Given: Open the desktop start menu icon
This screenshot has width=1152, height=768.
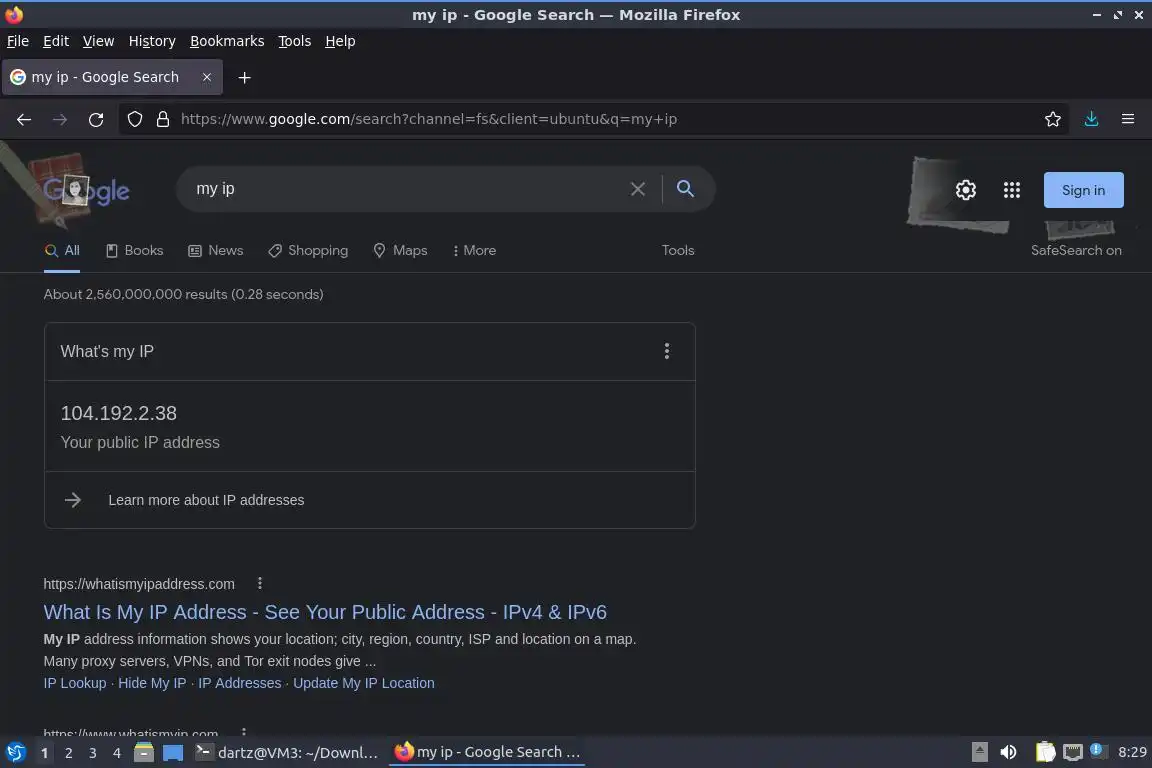Looking at the screenshot, I should click(15, 752).
